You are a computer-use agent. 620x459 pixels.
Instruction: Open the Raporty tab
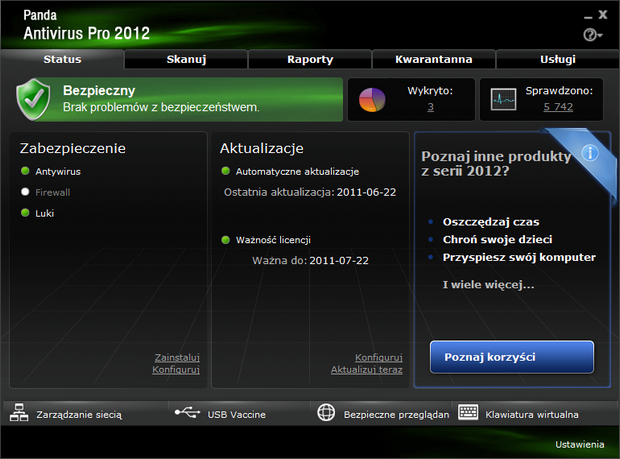tap(310, 59)
